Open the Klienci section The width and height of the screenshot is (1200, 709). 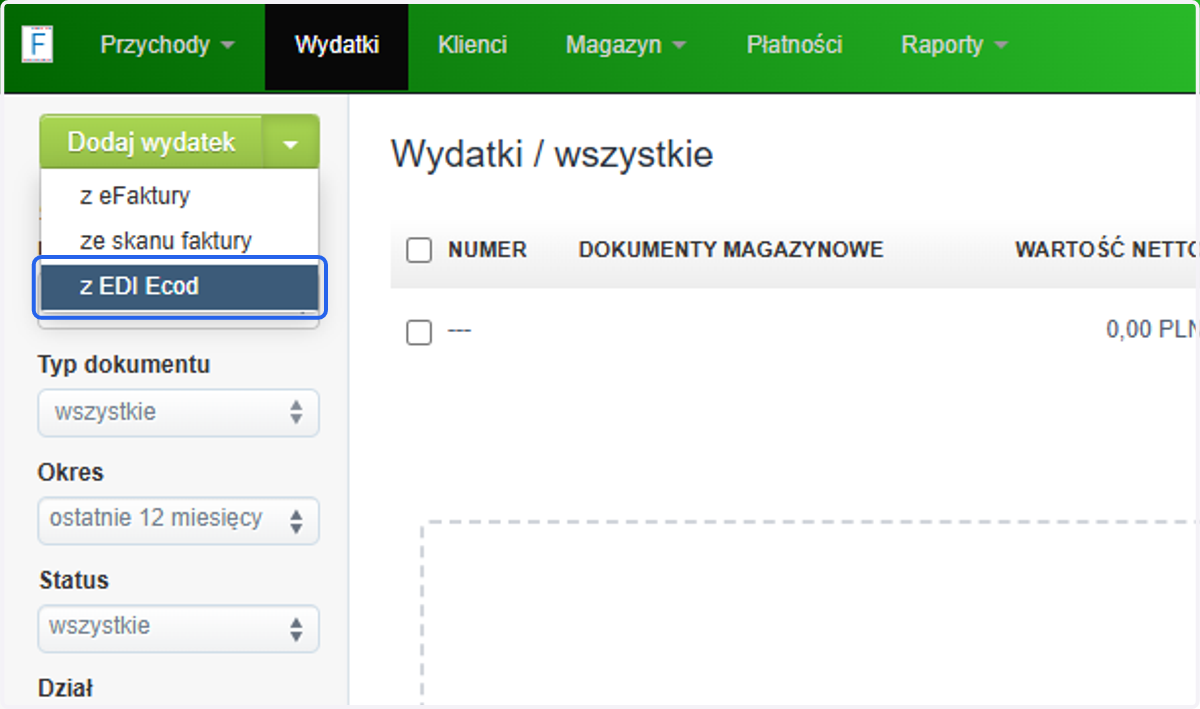tap(472, 45)
